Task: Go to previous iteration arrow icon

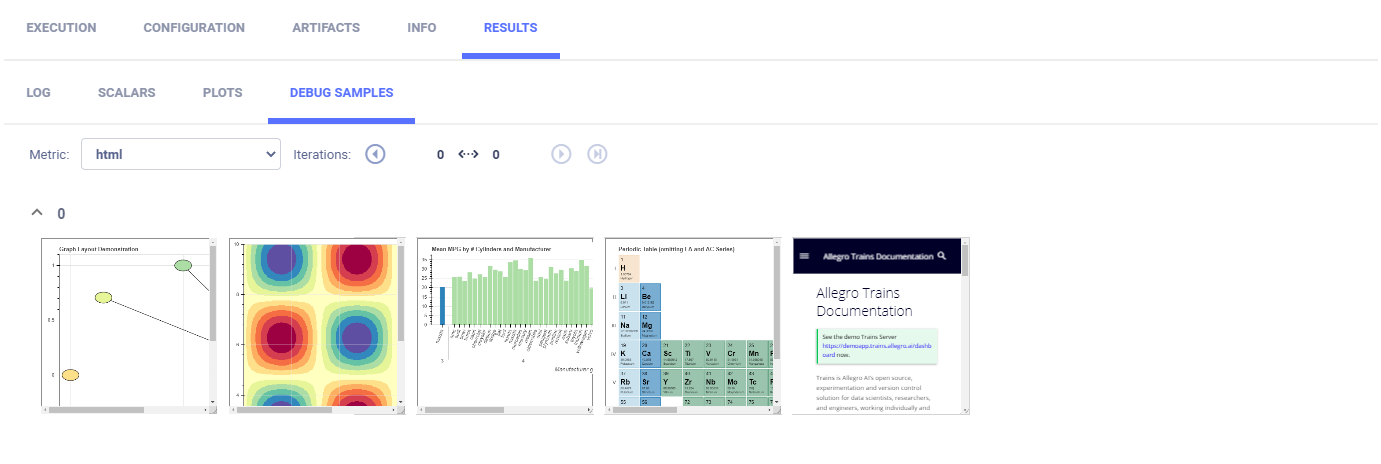Action: pyautogui.click(x=375, y=154)
